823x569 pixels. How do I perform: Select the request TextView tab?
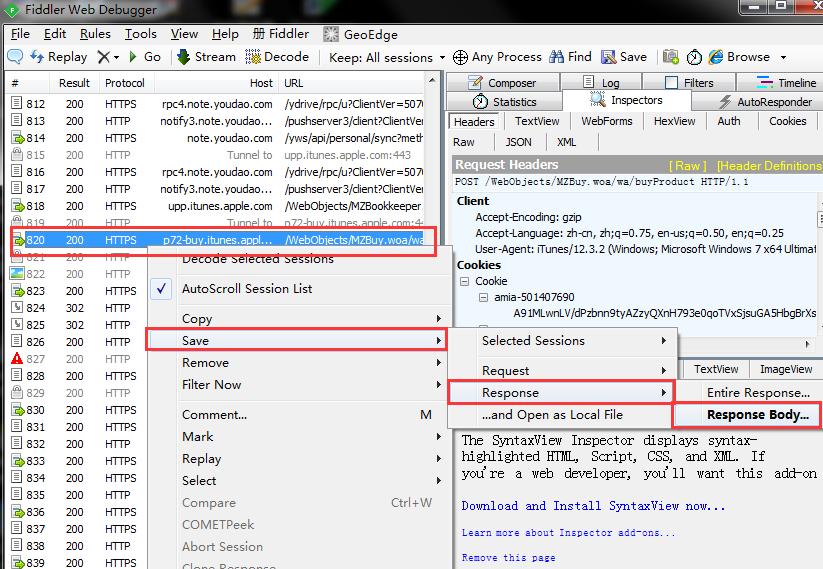coord(537,121)
